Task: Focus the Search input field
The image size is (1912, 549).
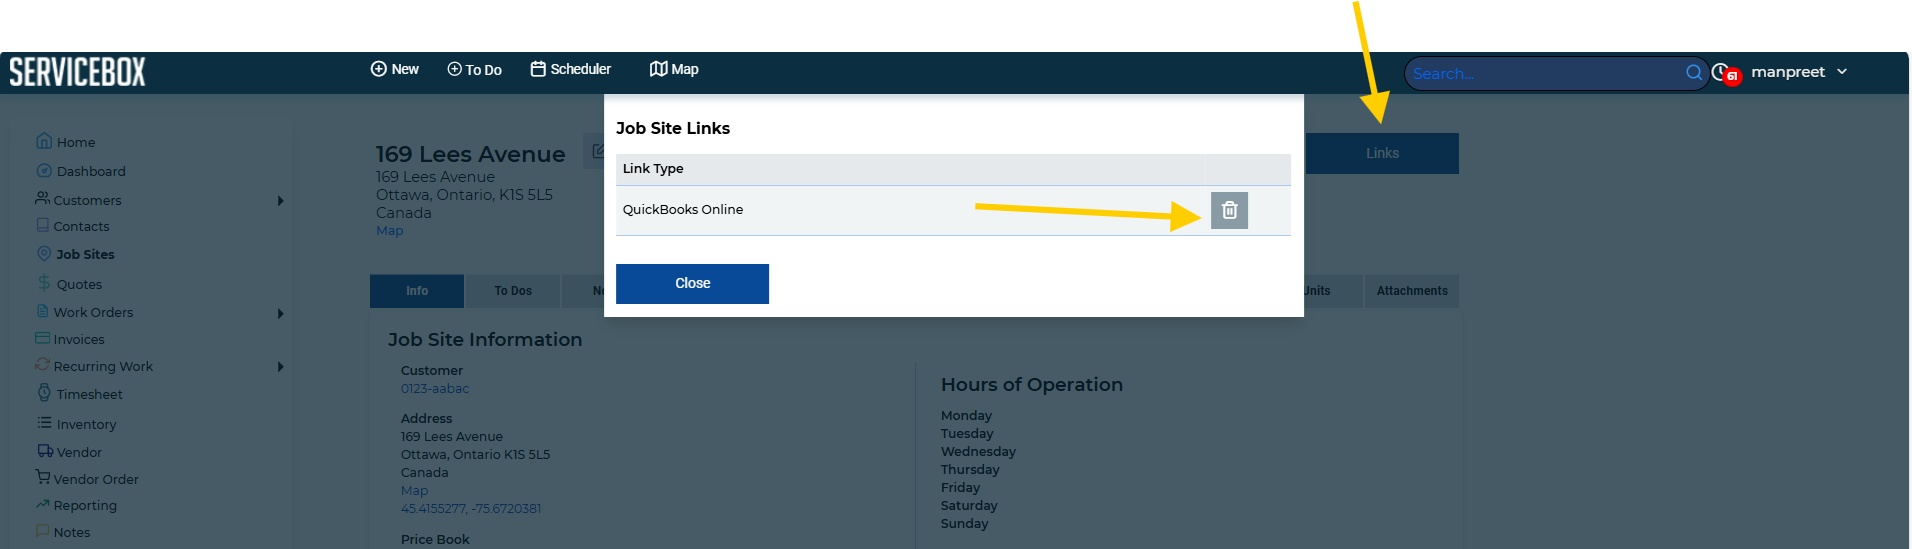Action: [x=1545, y=73]
